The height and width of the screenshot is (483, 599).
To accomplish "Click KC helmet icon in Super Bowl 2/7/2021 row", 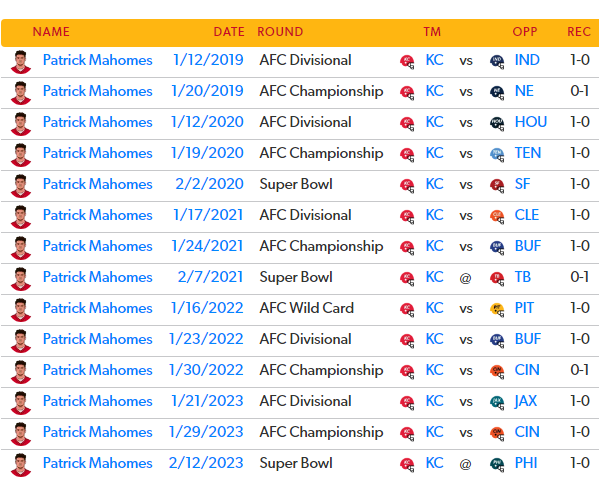I will tap(407, 279).
